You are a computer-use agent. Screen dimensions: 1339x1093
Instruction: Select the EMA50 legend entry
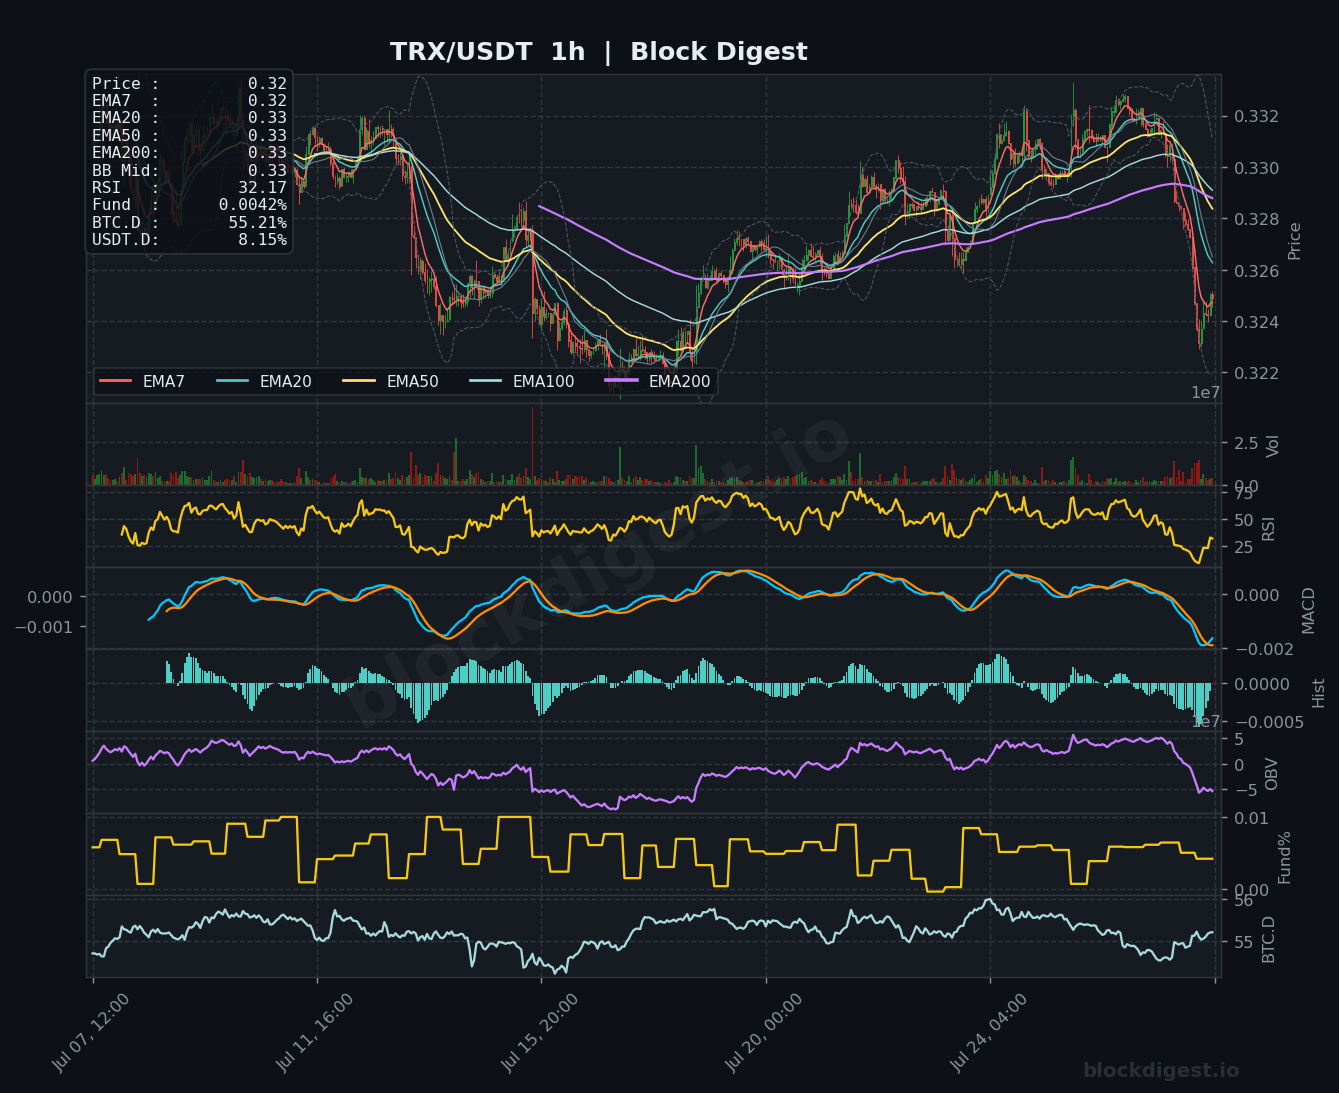pos(391,381)
